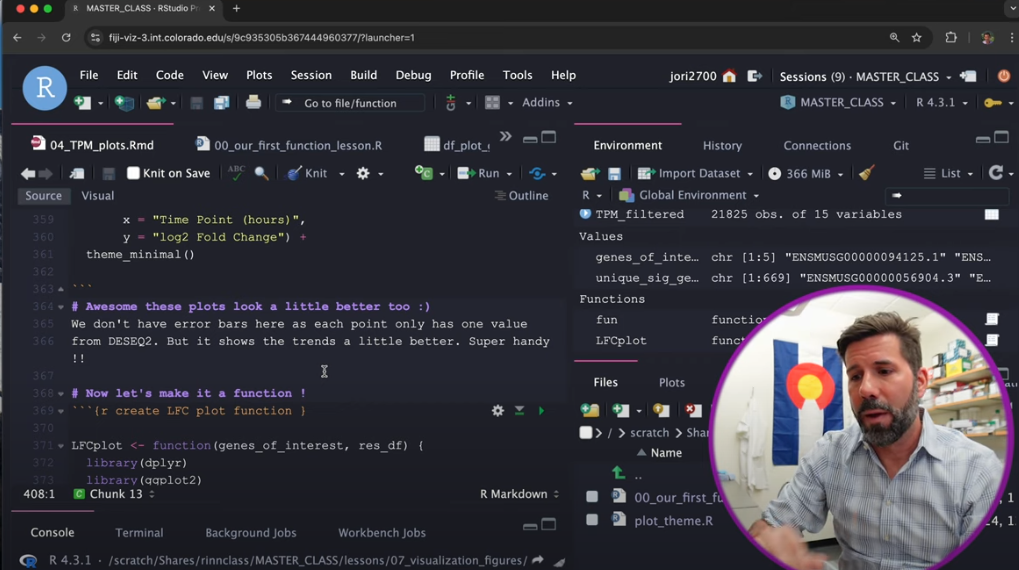Open the Session menu
The height and width of the screenshot is (570, 1019).
[x=311, y=75]
